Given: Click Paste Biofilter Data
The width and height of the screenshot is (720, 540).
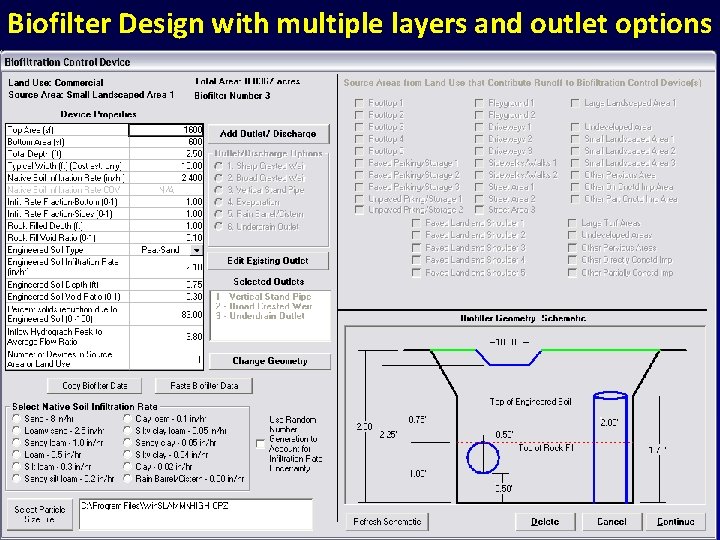Looking at the screenshot, I should [x=204, y=386].
